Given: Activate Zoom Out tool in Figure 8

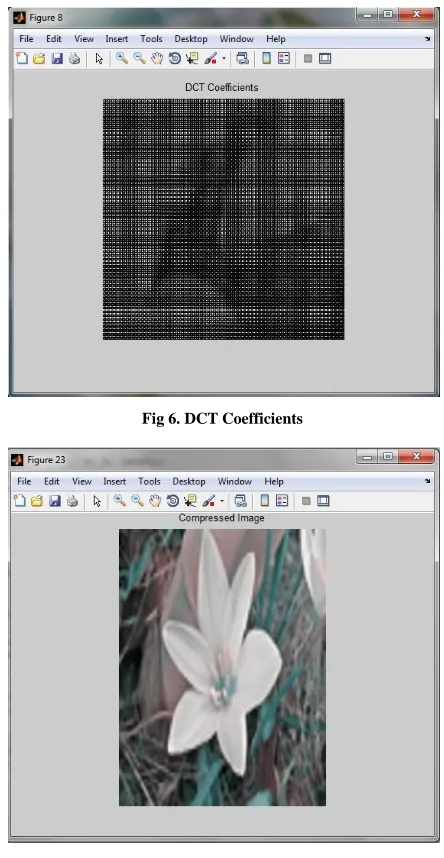Looking at the screenshot, I should pyautogui.click(x=140, y=59).
